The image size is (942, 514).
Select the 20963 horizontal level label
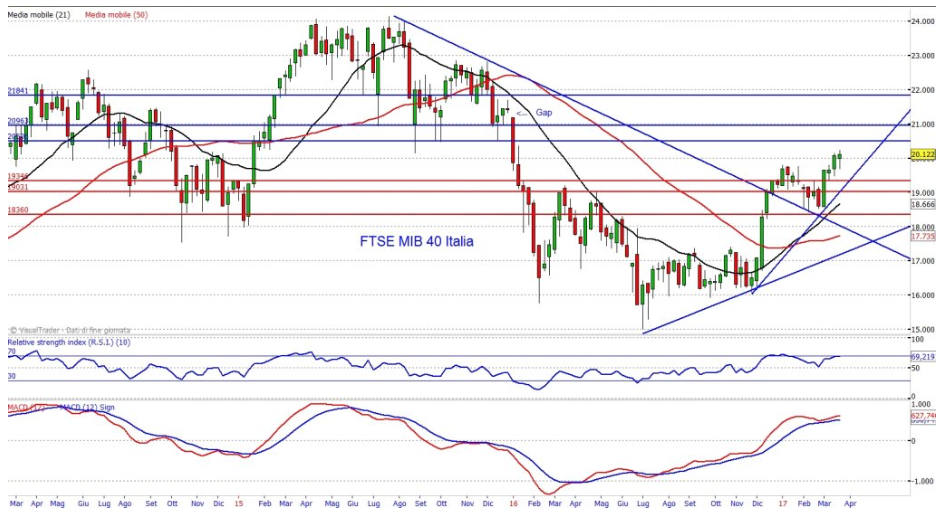pyautogui.click(x=18, y=121)
